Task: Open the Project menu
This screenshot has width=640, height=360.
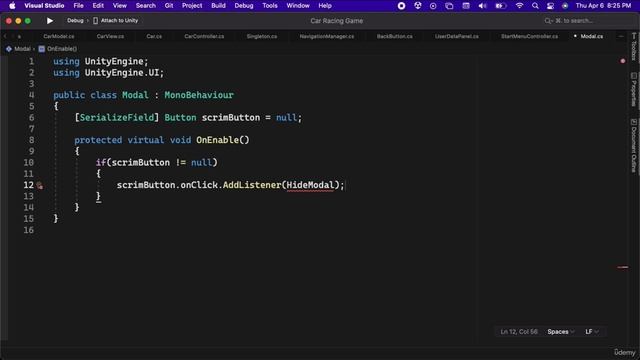Action: tap(192, 6)
